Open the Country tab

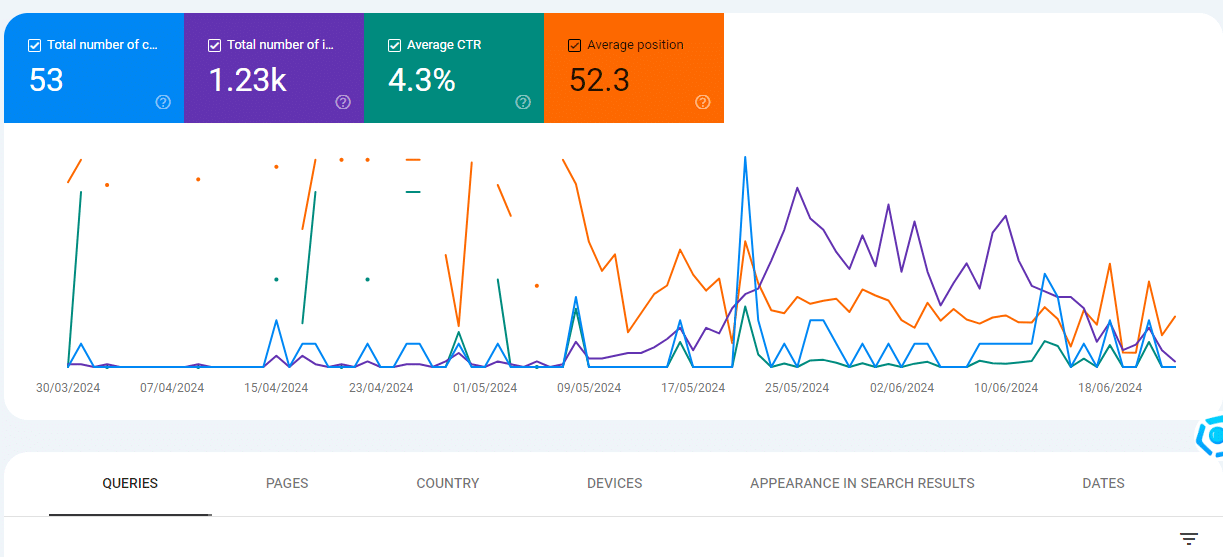click(x=447, y=484)
